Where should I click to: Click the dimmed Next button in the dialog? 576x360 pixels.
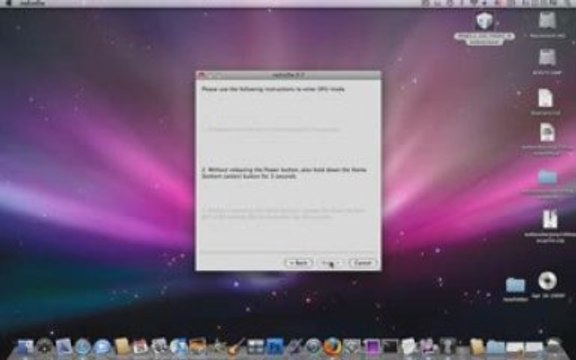[331, 263]
